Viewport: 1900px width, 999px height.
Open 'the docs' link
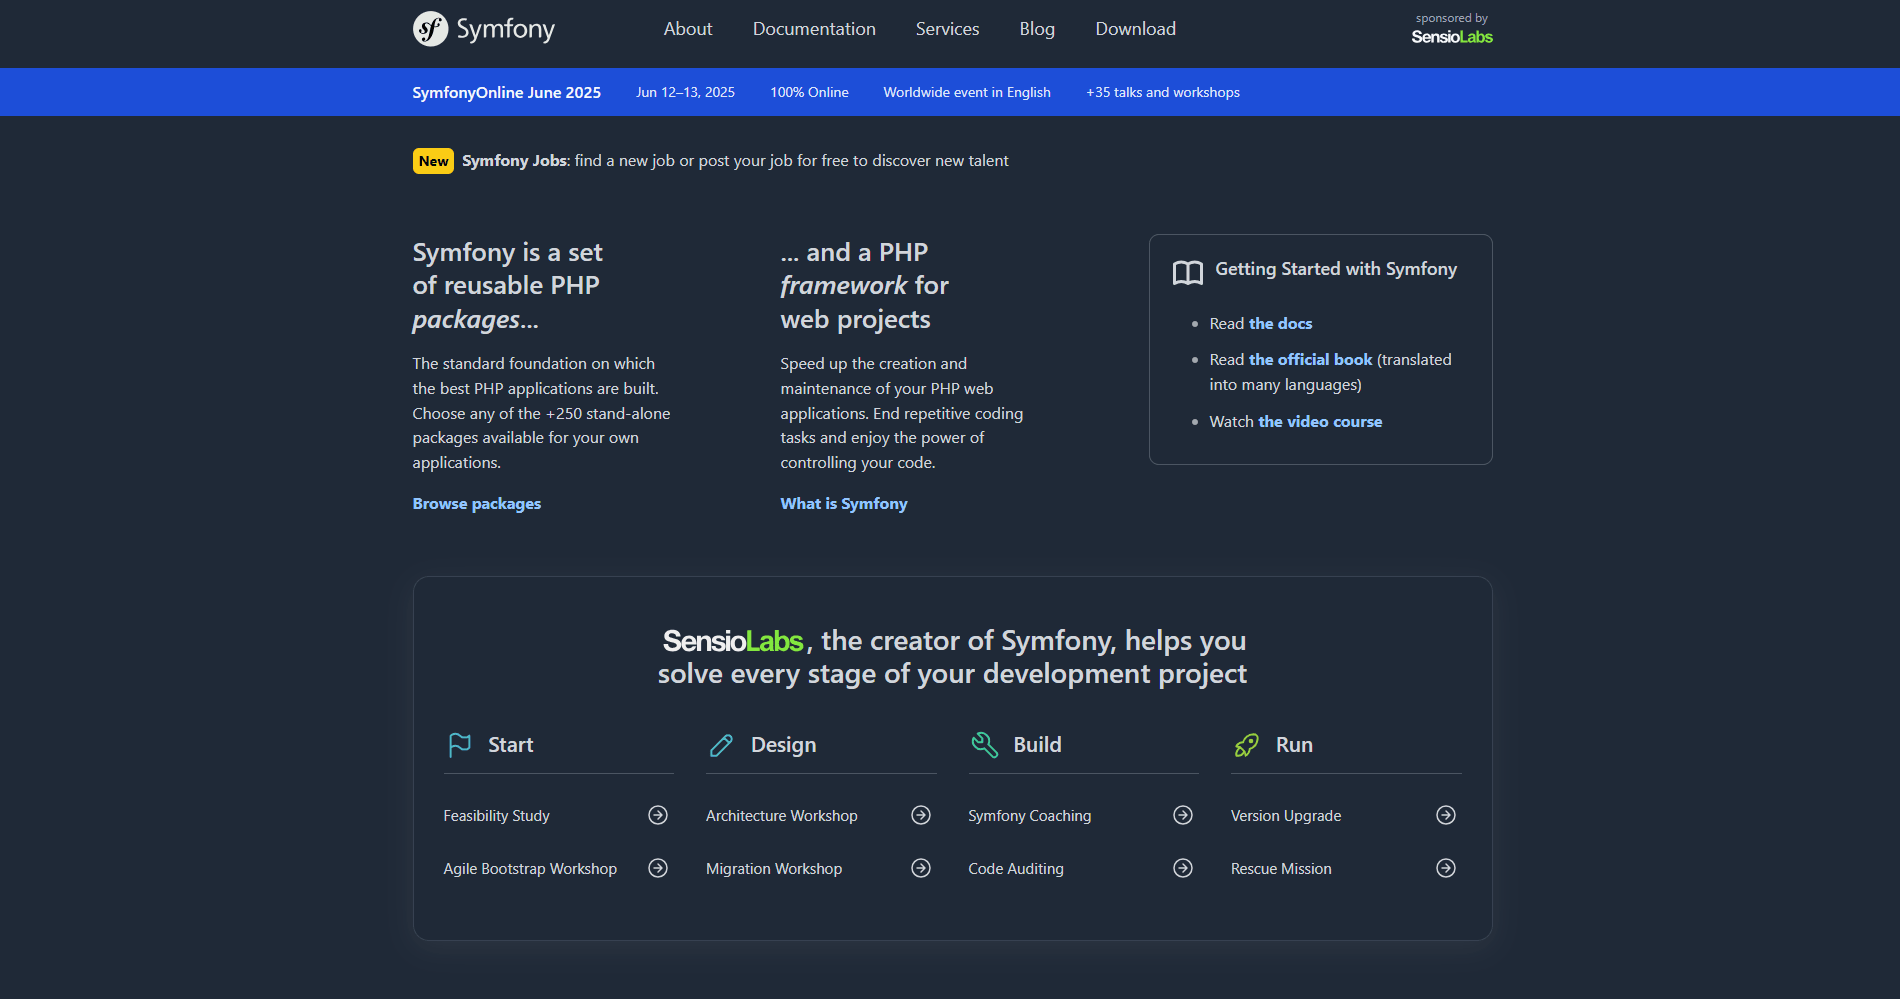pyautogui.click(x=1280, y=324)
